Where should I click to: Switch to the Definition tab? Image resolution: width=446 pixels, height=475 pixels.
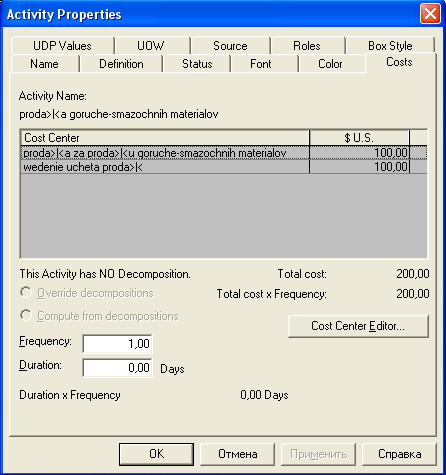click(121, 64)
